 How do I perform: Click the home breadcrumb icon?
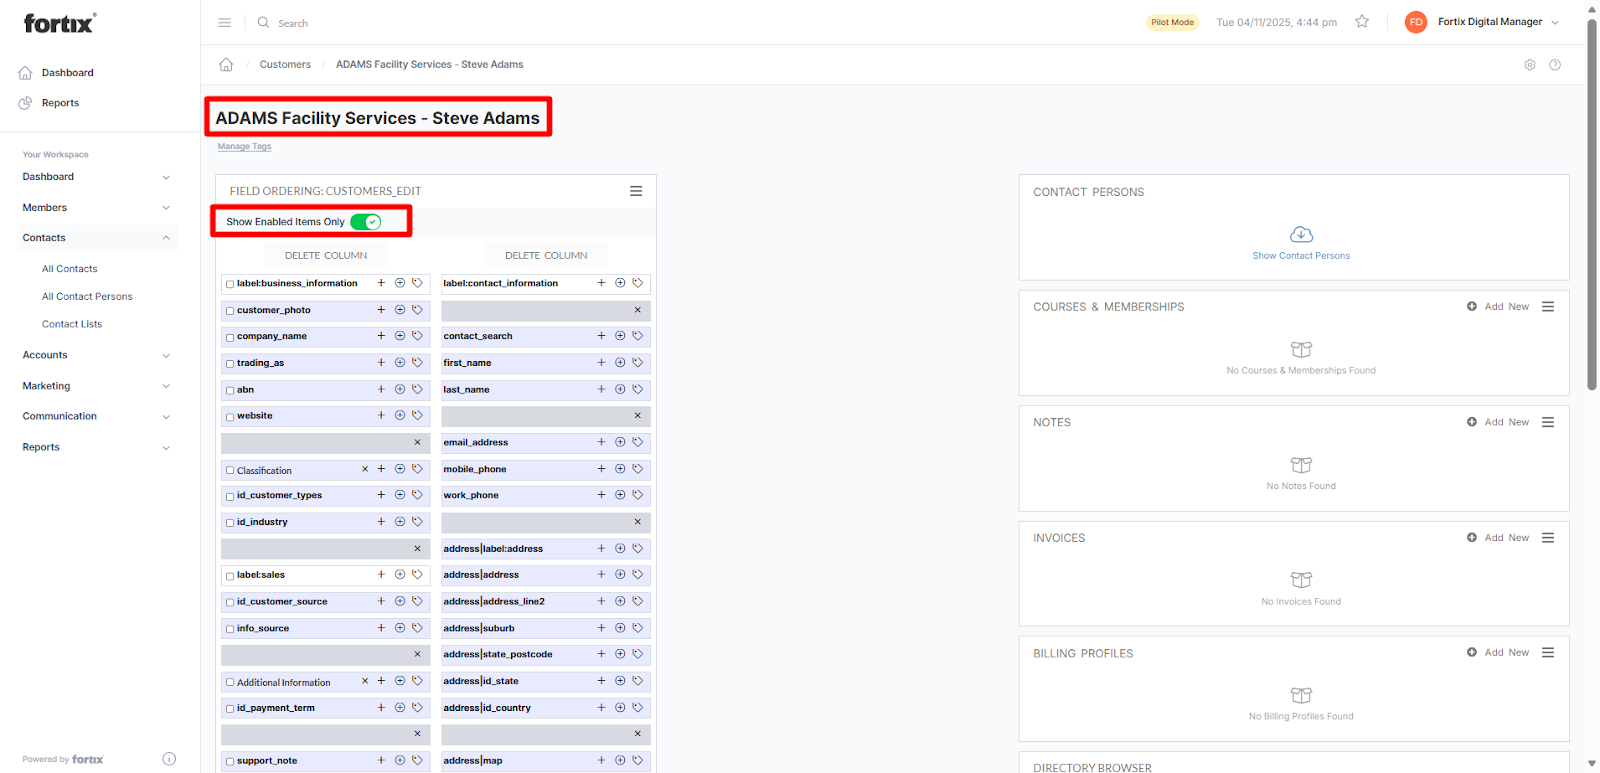(x=226, y=65)
